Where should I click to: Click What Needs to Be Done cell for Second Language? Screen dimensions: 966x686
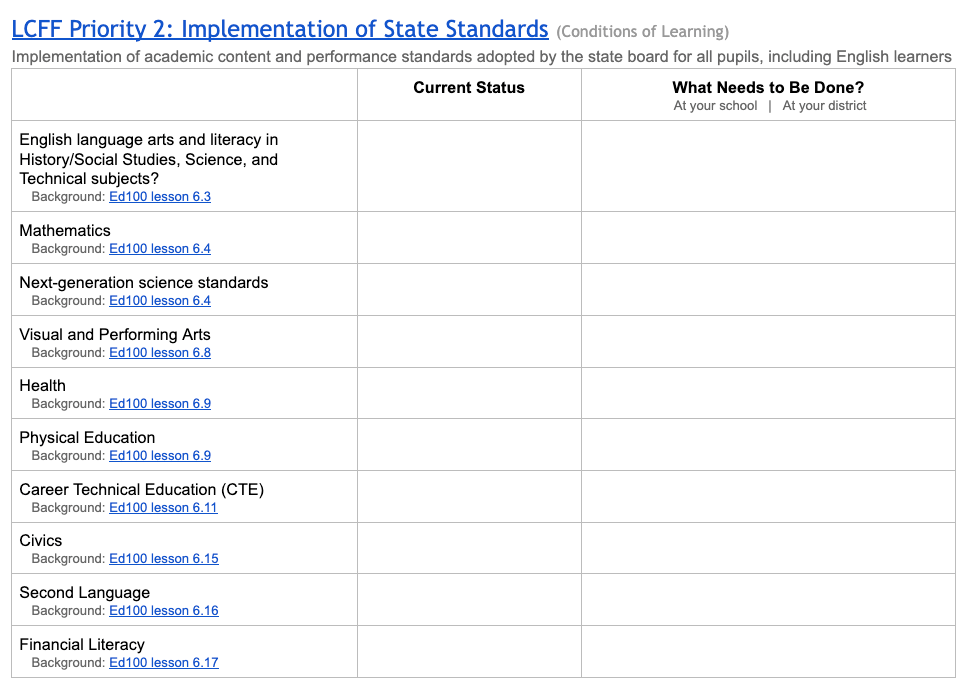pos(768,600)
